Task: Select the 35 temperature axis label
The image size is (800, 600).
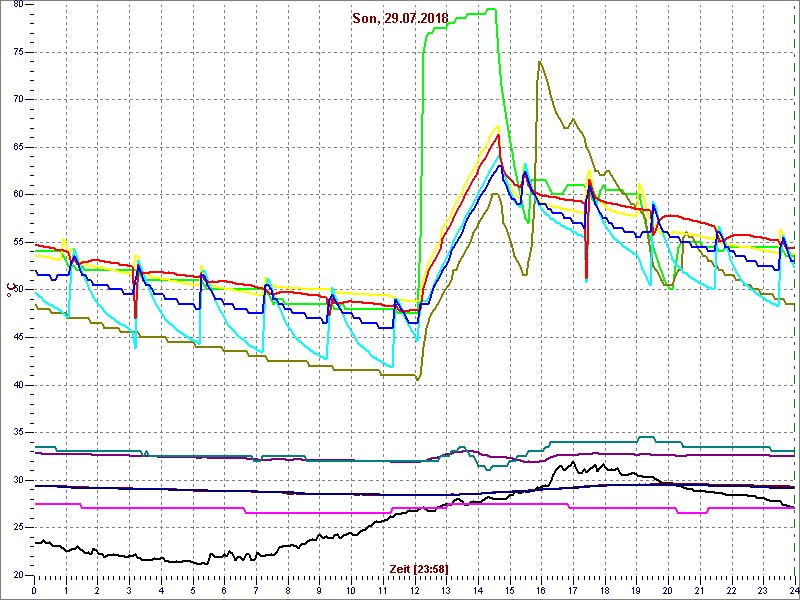Action: click(x=18, y=432)
